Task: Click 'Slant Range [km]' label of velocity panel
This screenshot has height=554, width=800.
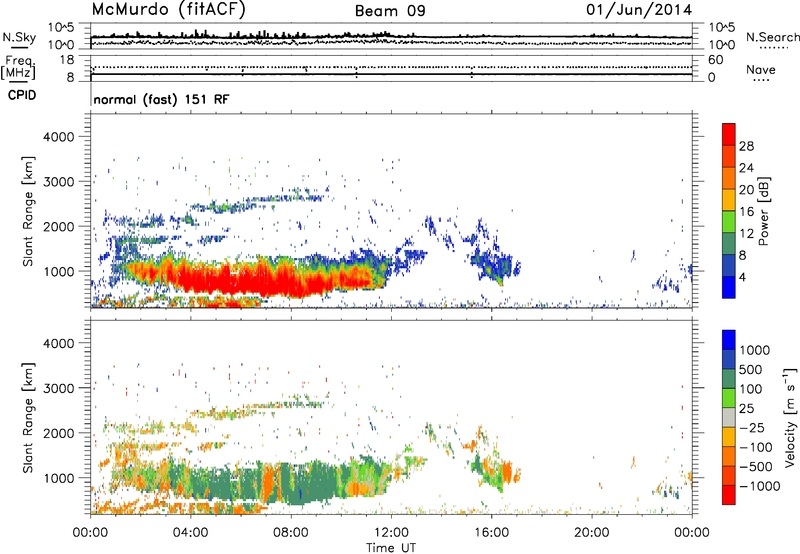Action: coord(28,417)
